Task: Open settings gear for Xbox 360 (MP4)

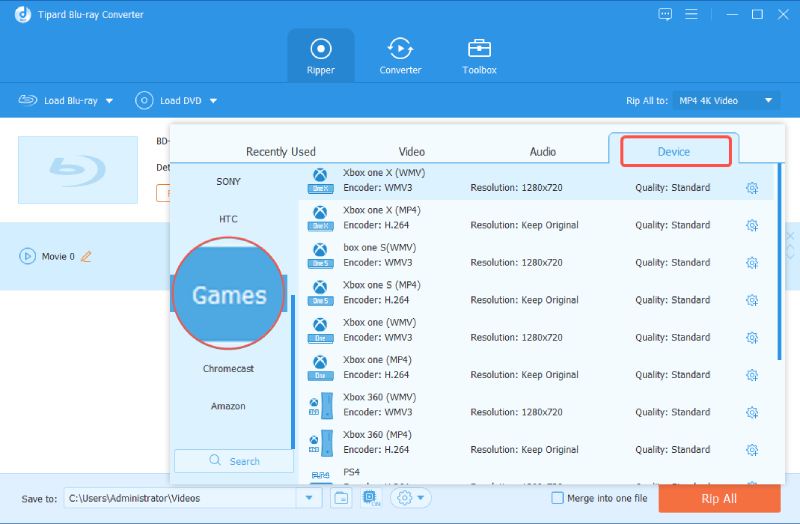Action: (x=752, y=450)
